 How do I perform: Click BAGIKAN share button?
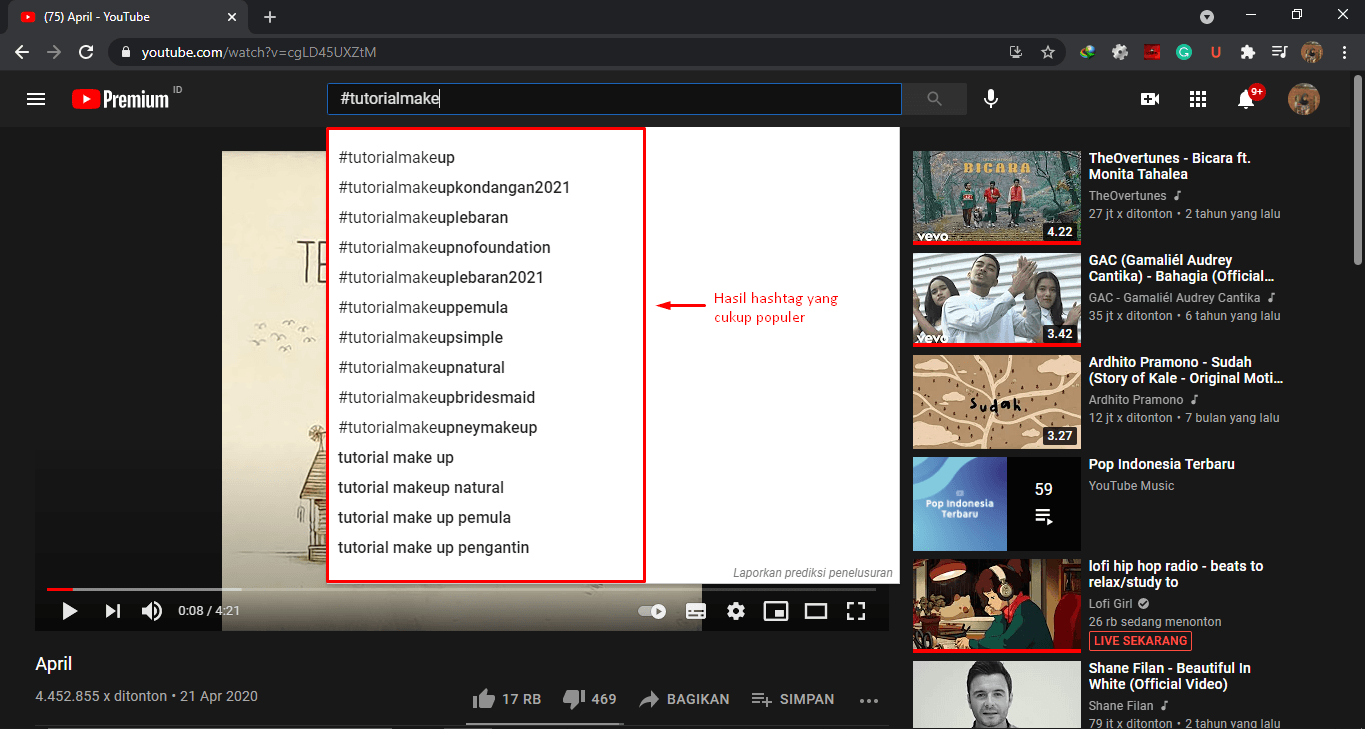click(x=684, y=699)
